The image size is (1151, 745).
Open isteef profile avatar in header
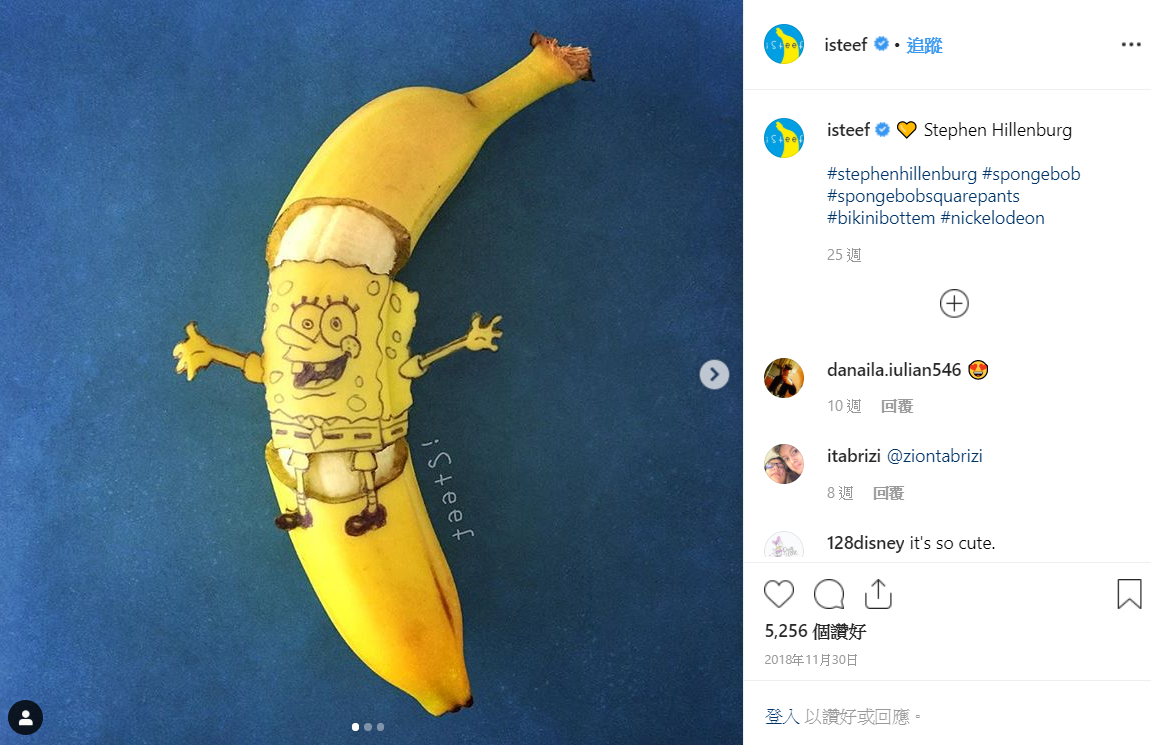point(784,45)
